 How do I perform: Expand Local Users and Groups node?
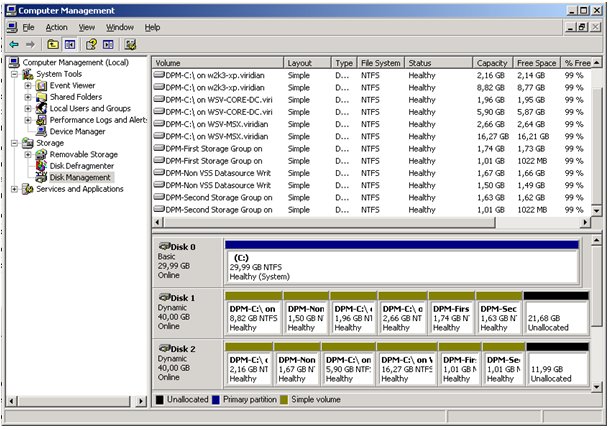point(28,109)
